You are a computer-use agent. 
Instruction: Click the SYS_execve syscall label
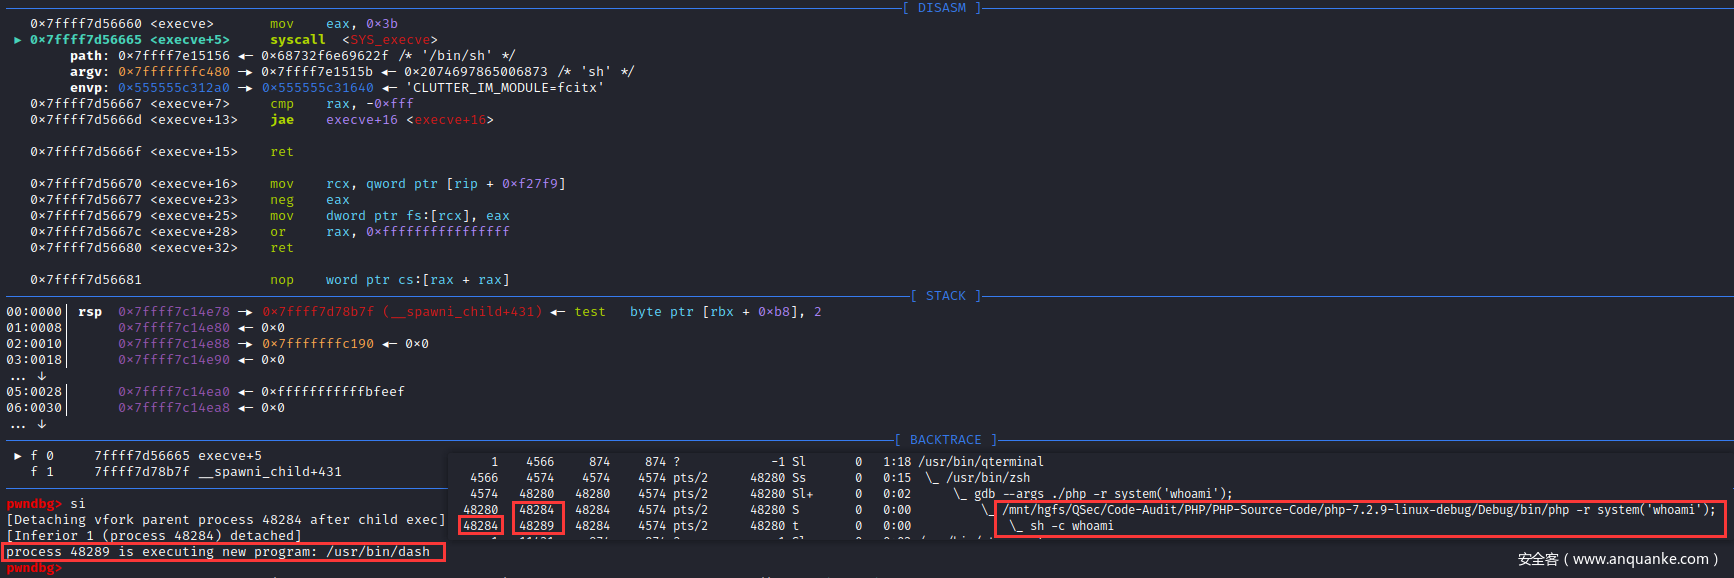pos(389,40)
